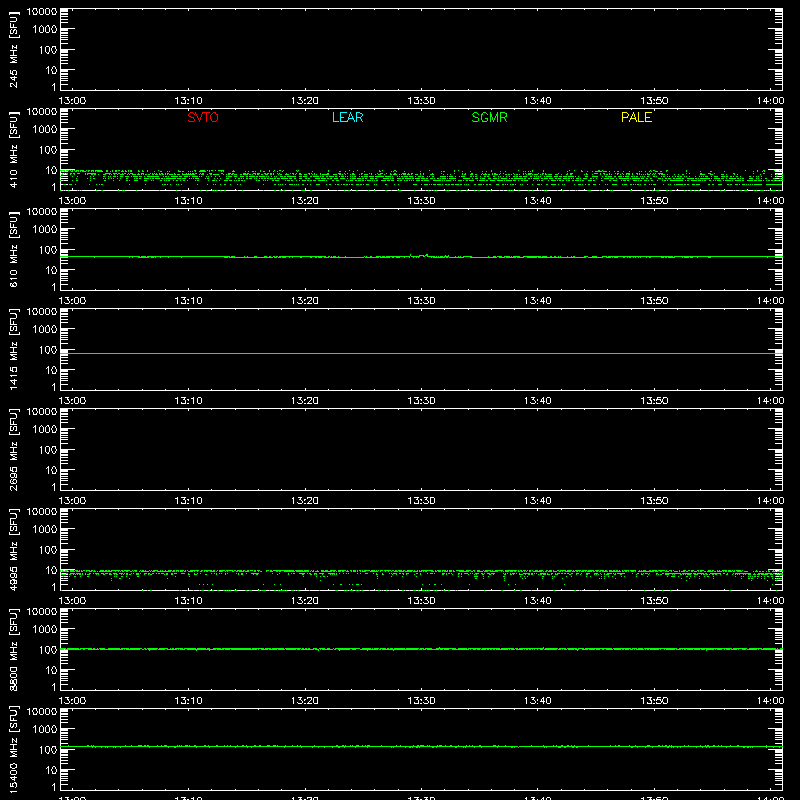800x800 pixels.
Task: Click the 1000 tick of the 2695 MHz panel
Action: coord(45,430)
